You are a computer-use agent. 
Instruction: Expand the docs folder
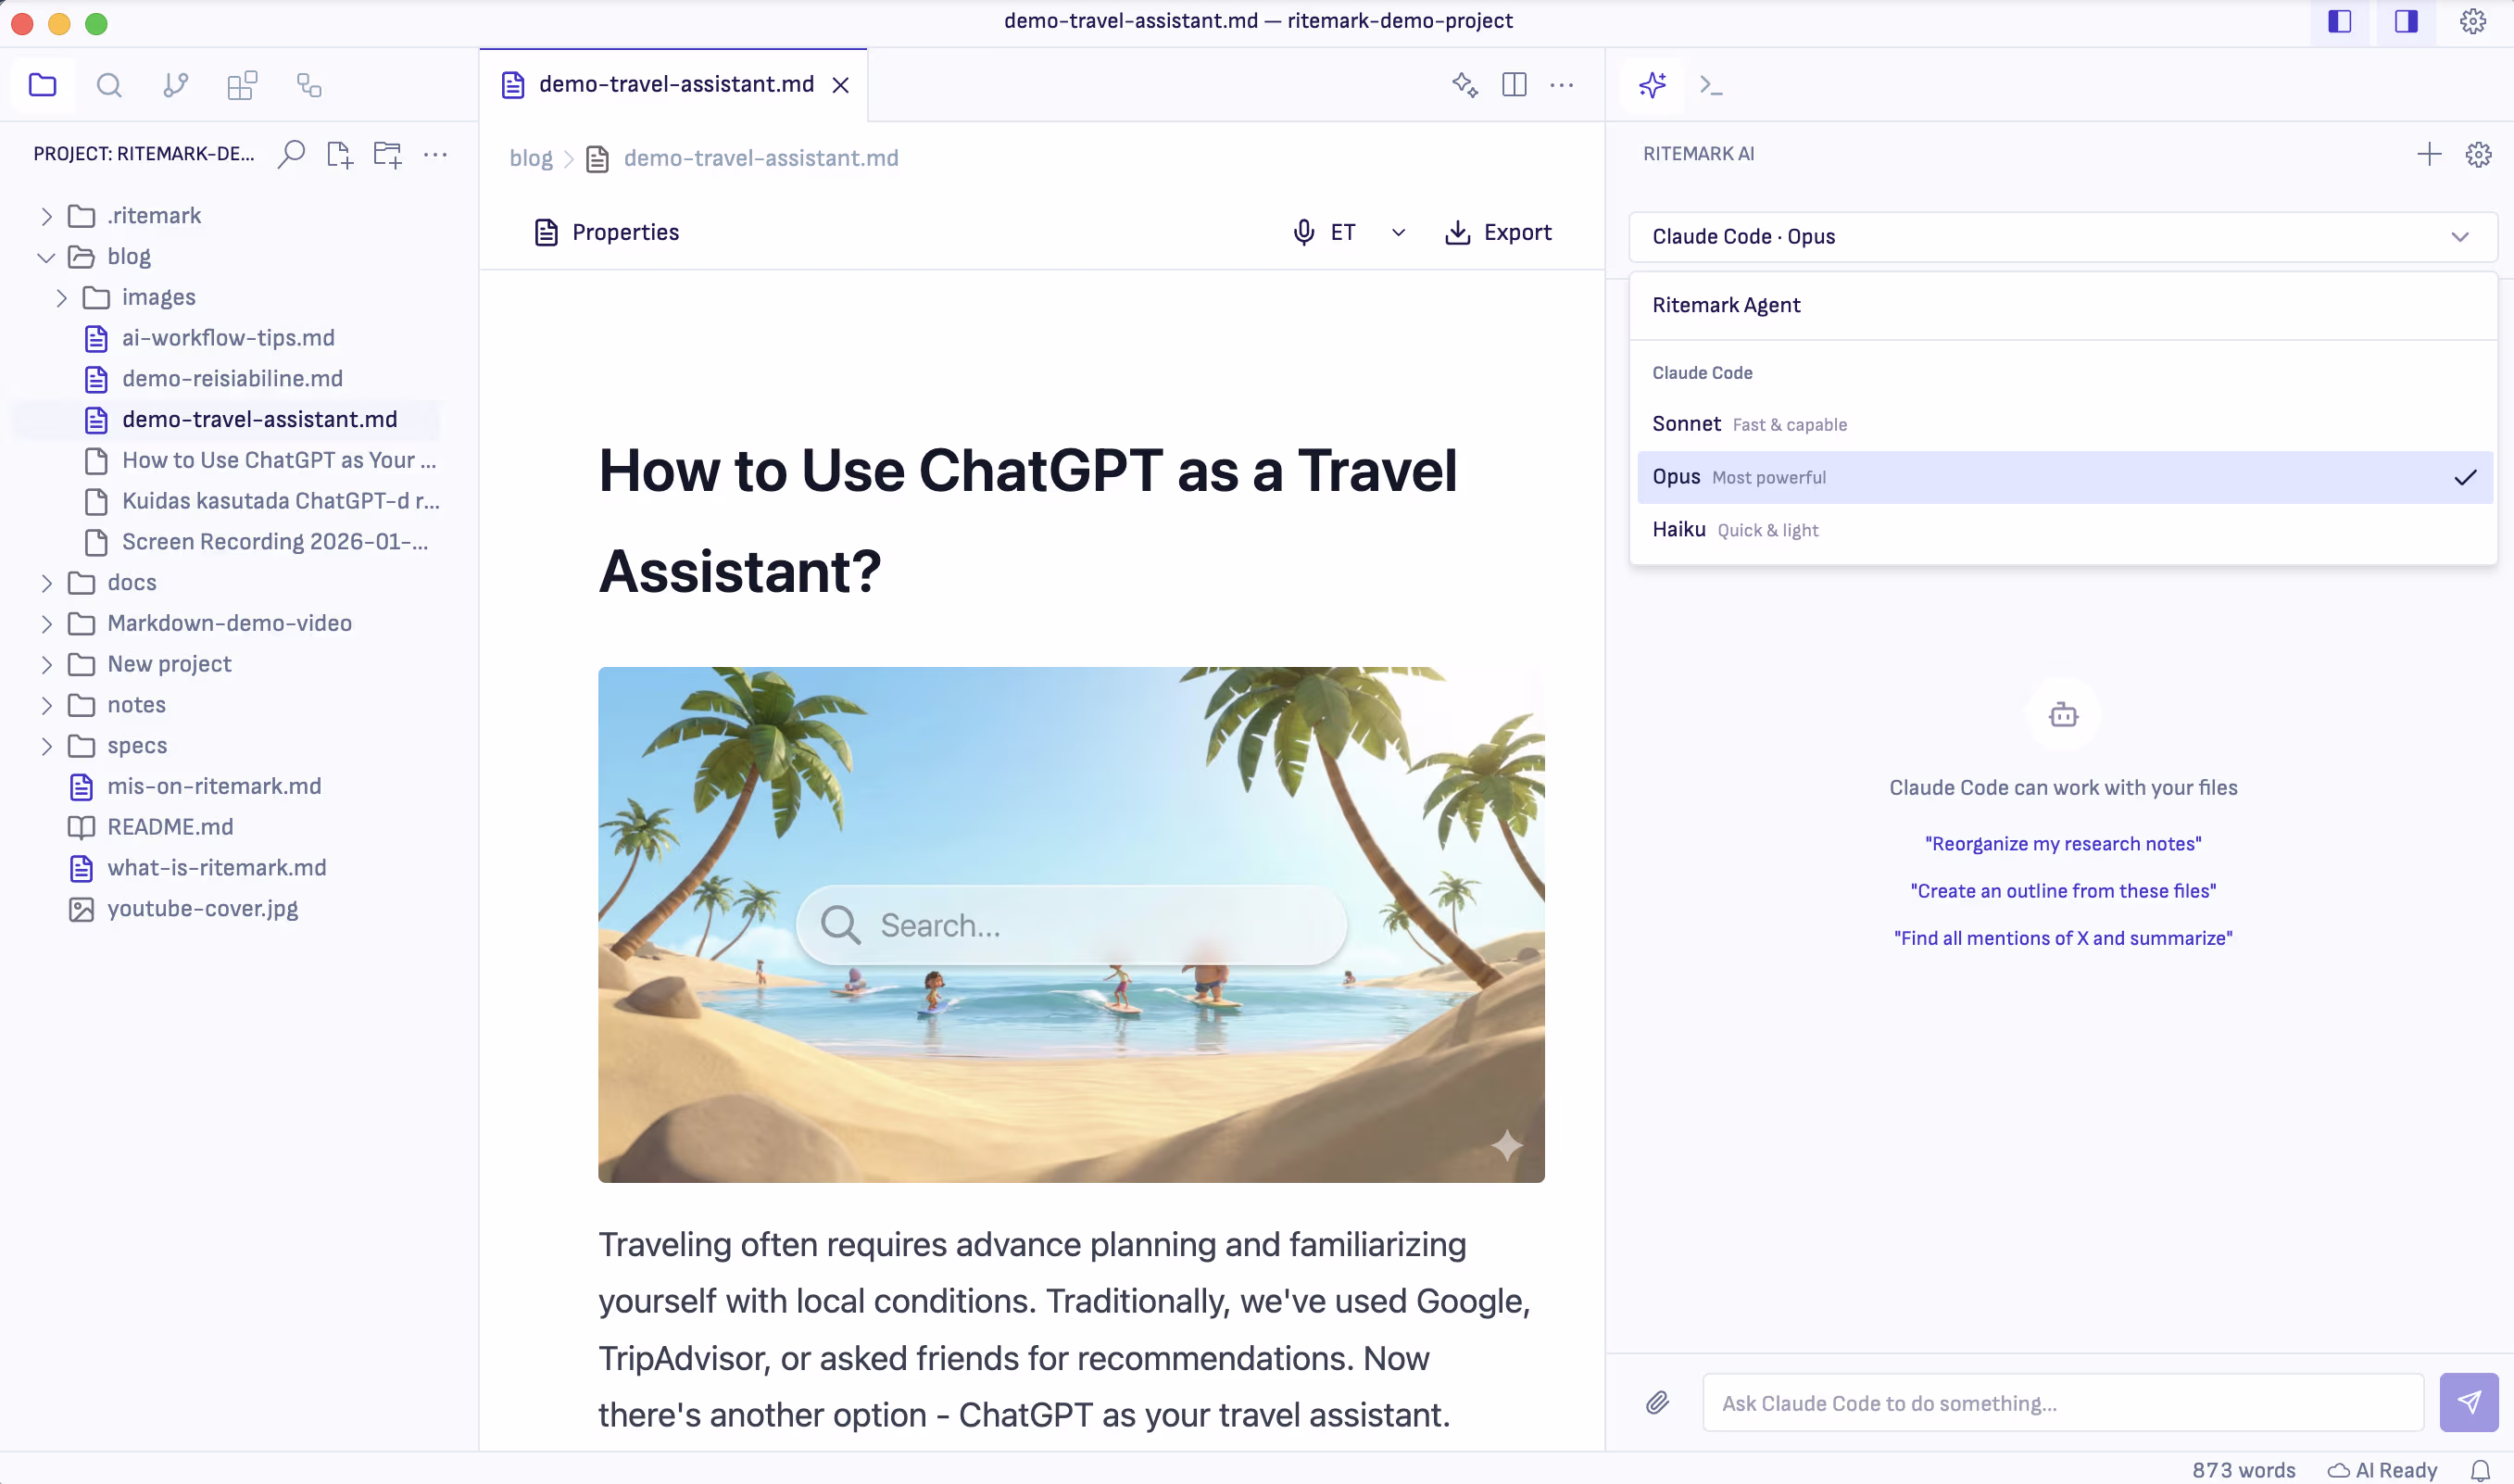point(47,583)
